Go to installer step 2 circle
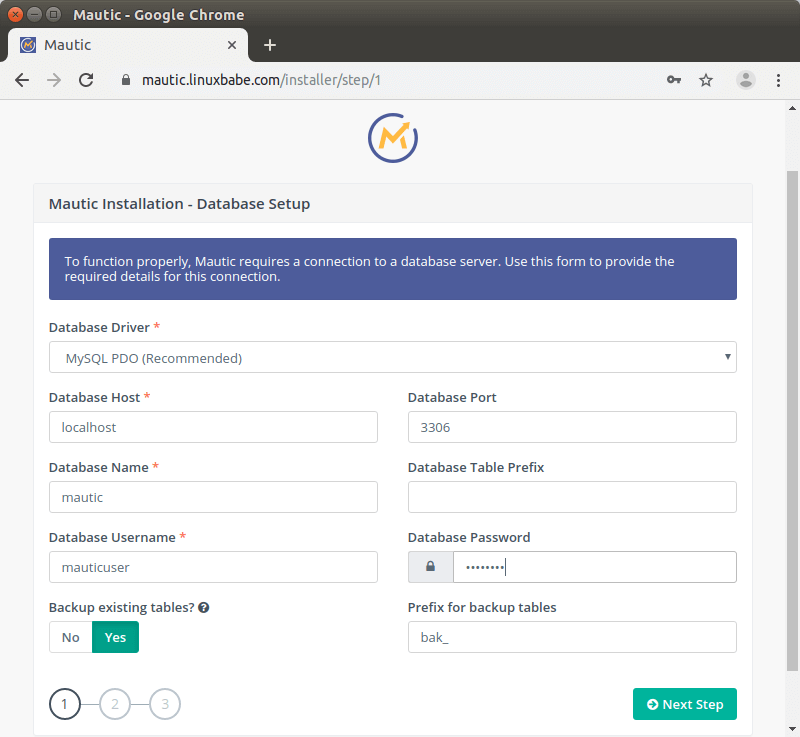Viewport: 800px width, 737px height. (115, 704)
